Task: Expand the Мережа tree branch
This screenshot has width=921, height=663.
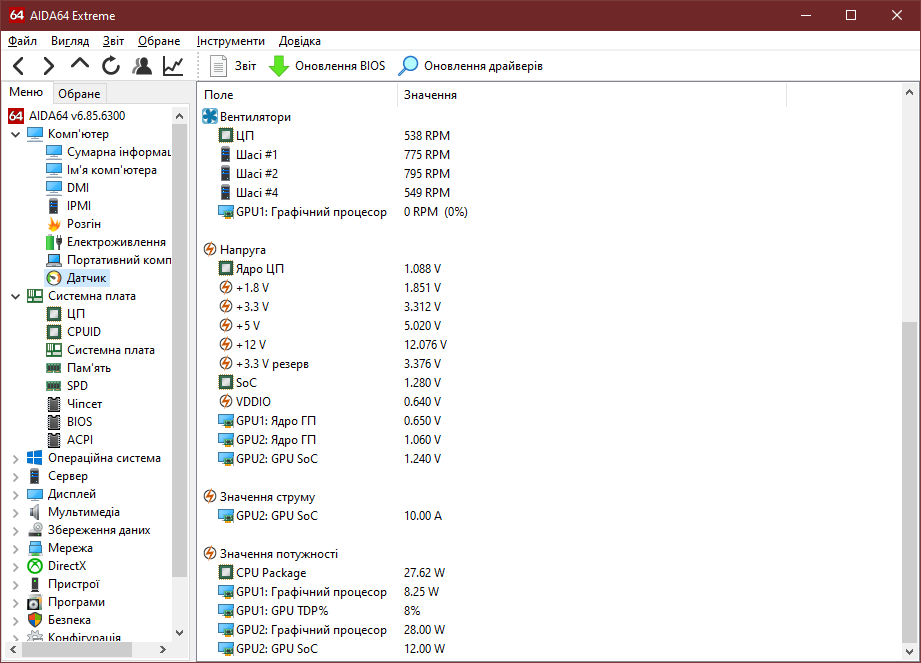Action: [16, 548]
